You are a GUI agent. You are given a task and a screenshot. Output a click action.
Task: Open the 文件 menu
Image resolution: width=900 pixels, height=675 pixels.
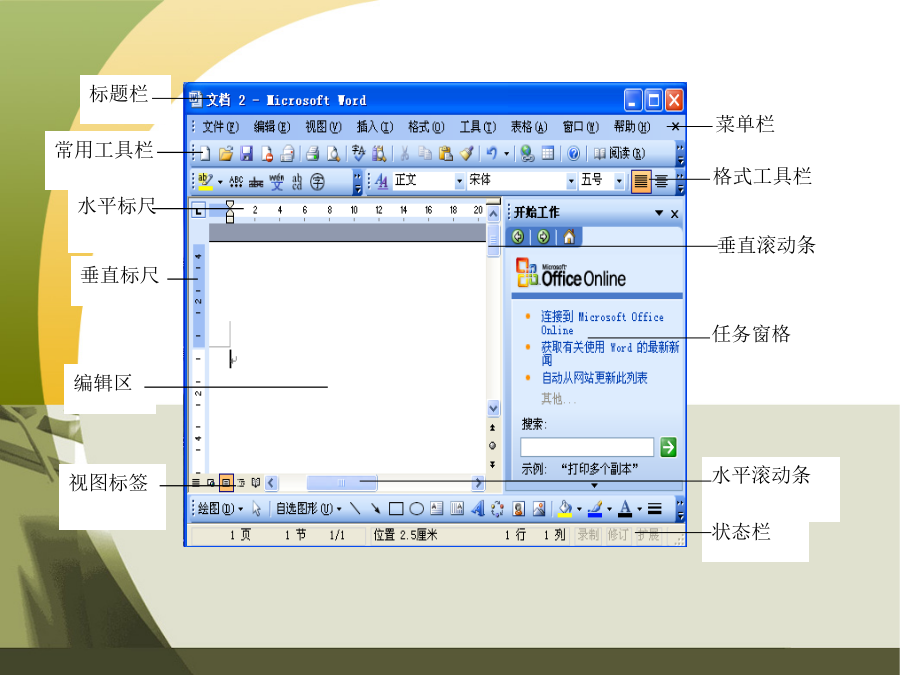click(220, 126)
